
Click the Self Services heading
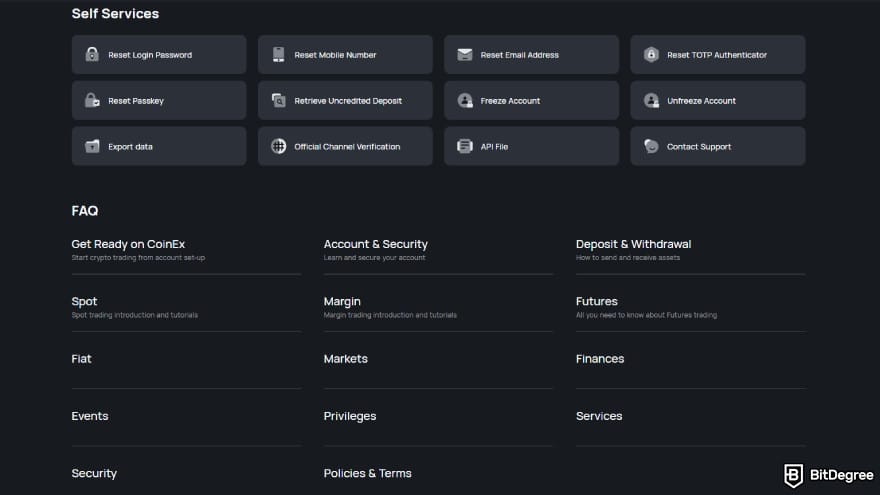115,13
